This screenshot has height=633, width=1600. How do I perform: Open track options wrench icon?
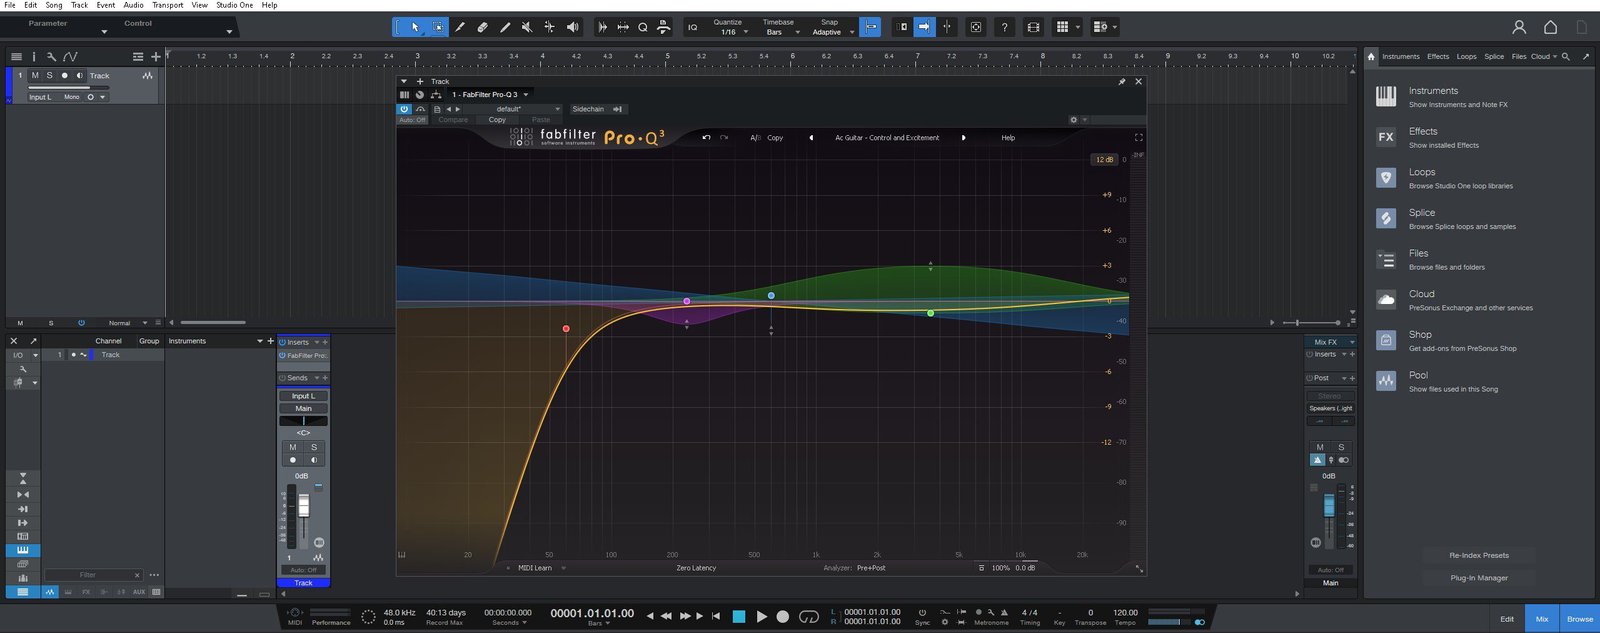point(51,57)
